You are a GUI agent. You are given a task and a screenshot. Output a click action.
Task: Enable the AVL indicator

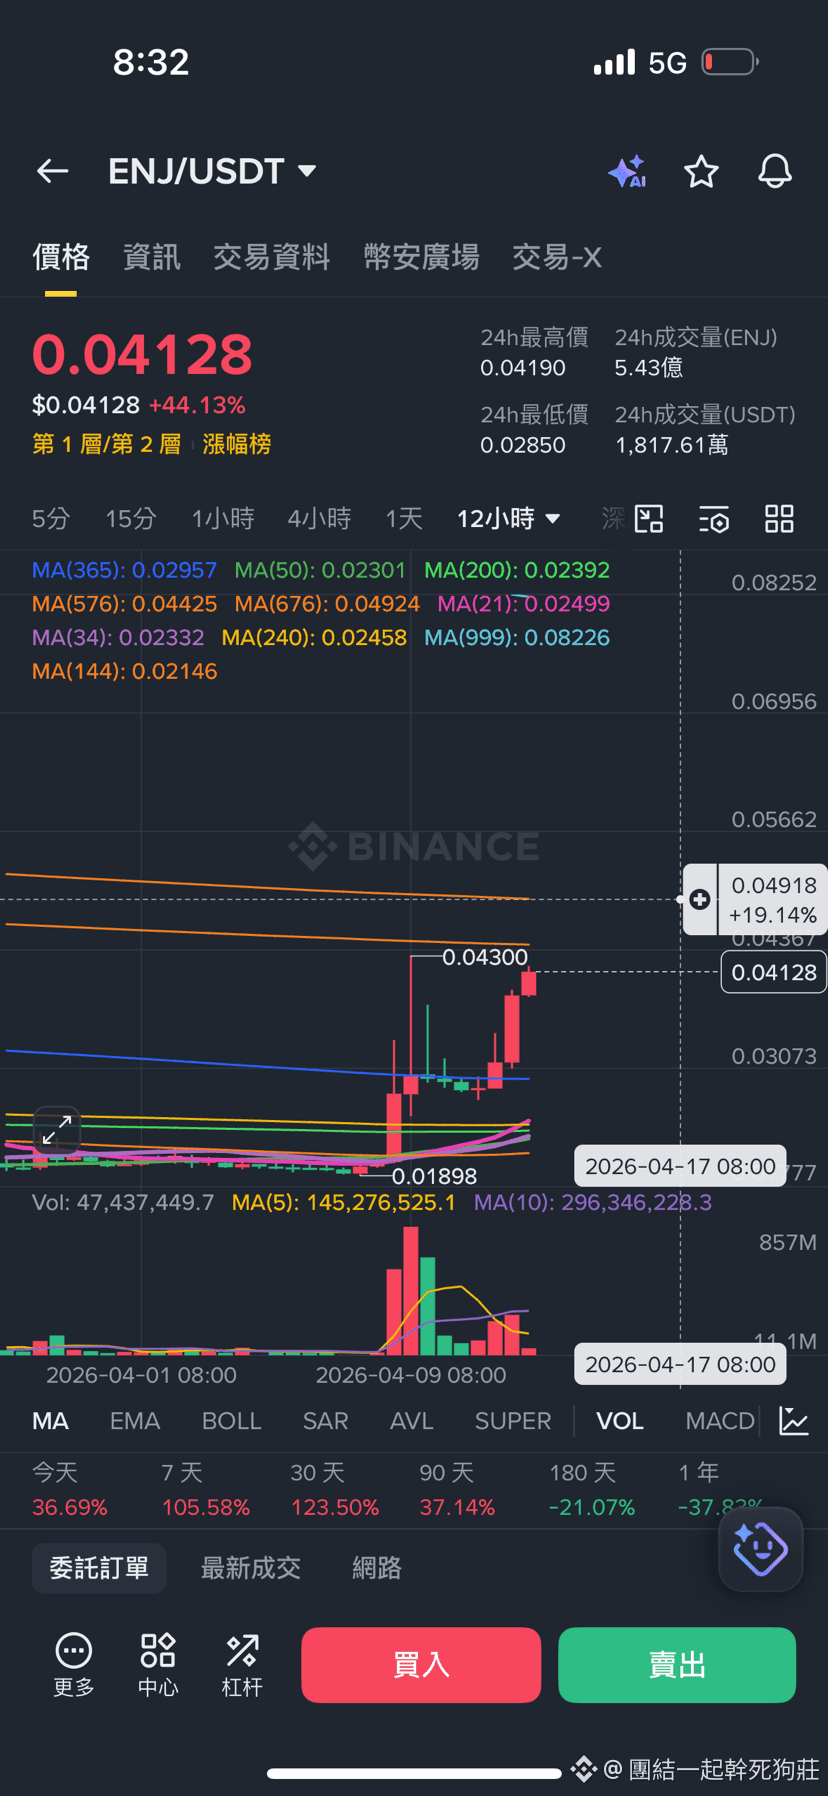point(411,1421)
